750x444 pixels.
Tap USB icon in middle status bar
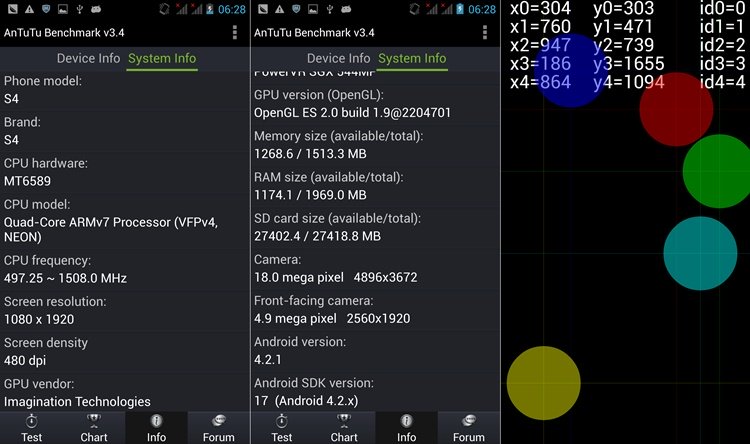[330, 9]
